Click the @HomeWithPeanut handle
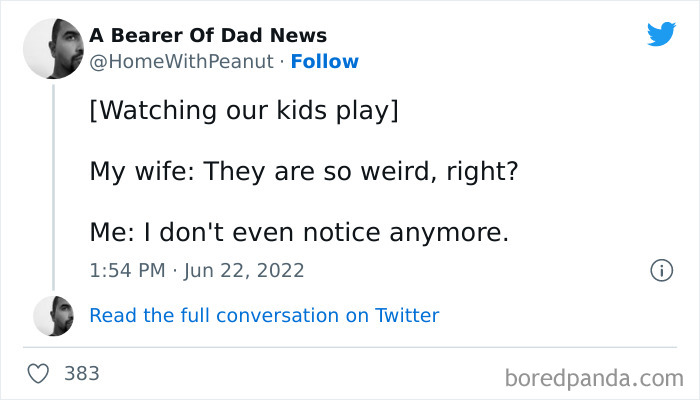 pos(180,62)
